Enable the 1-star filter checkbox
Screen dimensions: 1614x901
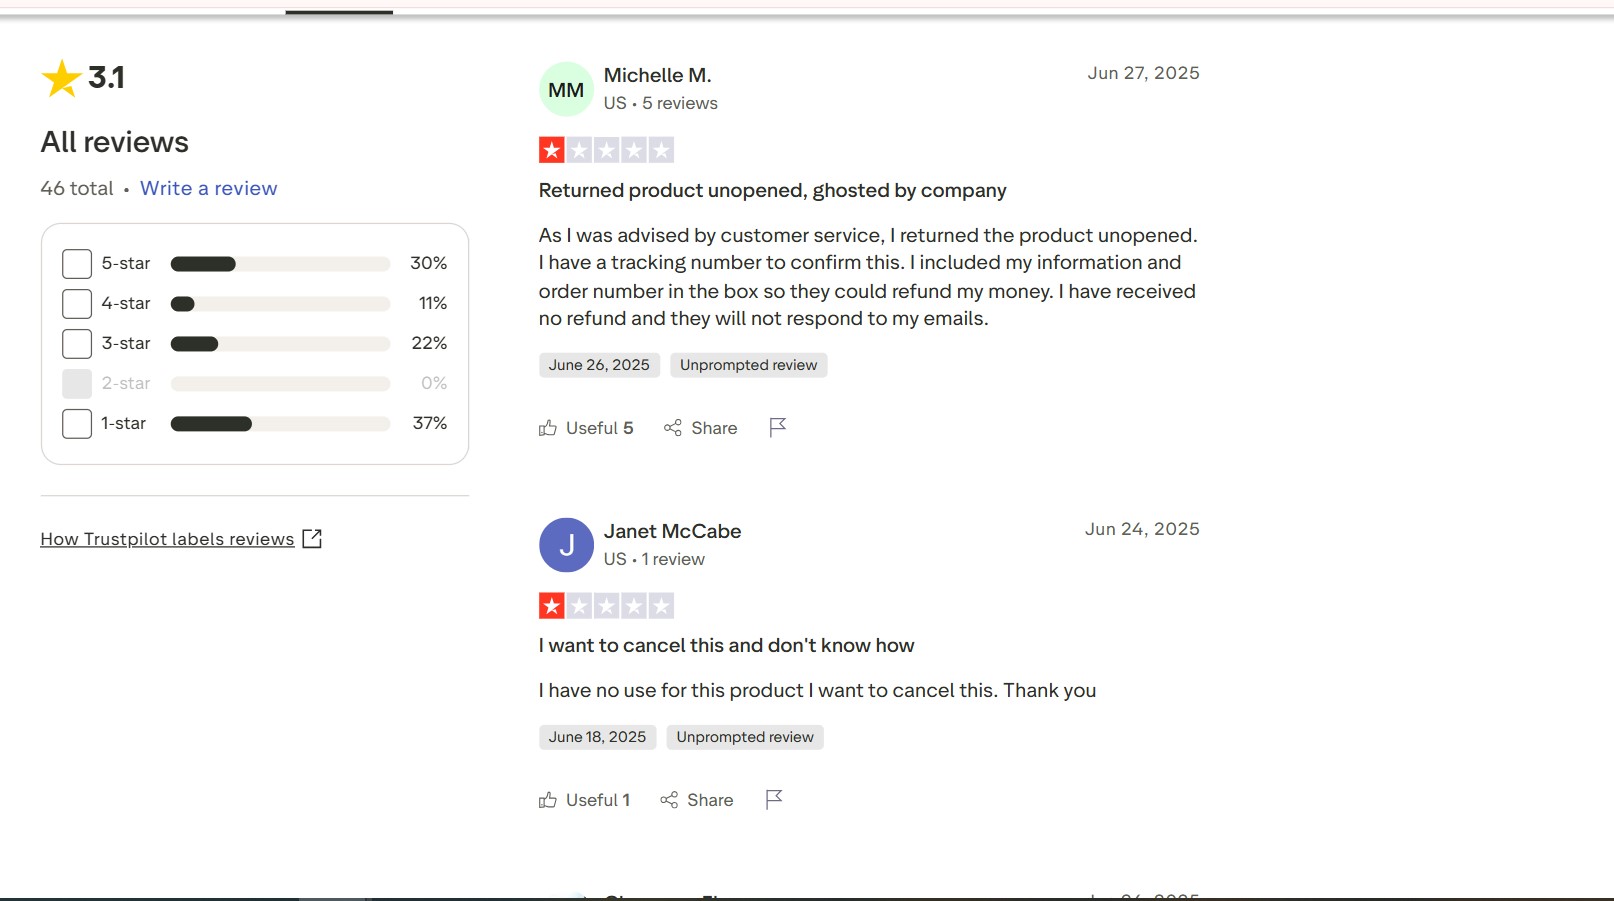point(77,424)
